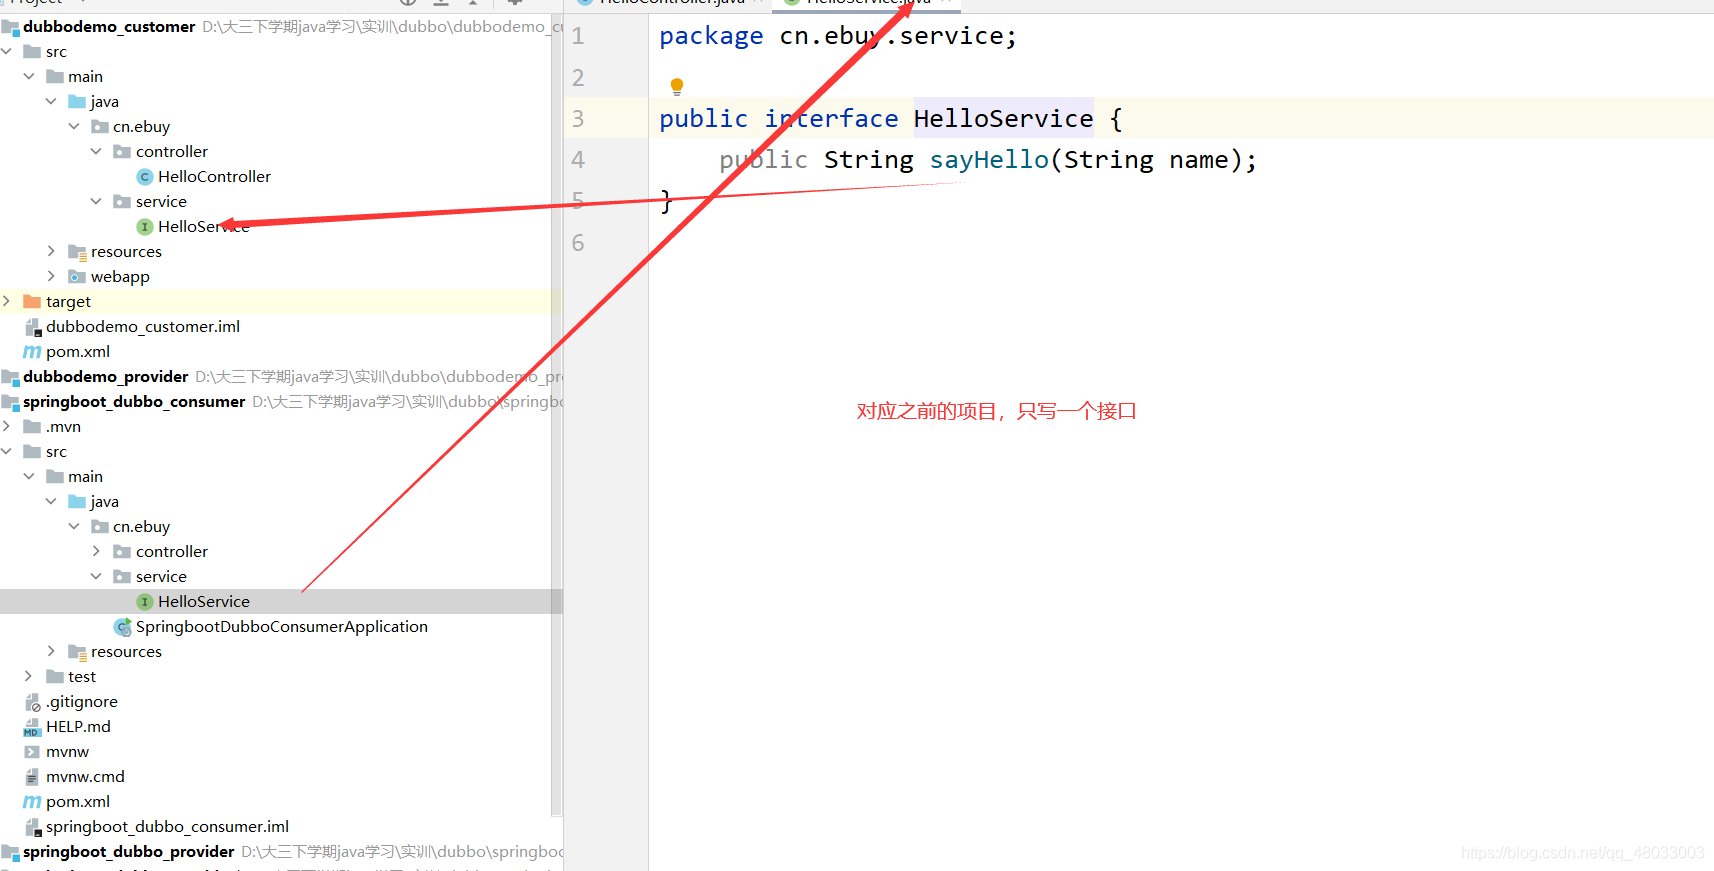The width and height of the screenshot is (1714, 871).
Task: Select SpringbootDubboConsumerApplication in the tree
Action: click(282, 627)
